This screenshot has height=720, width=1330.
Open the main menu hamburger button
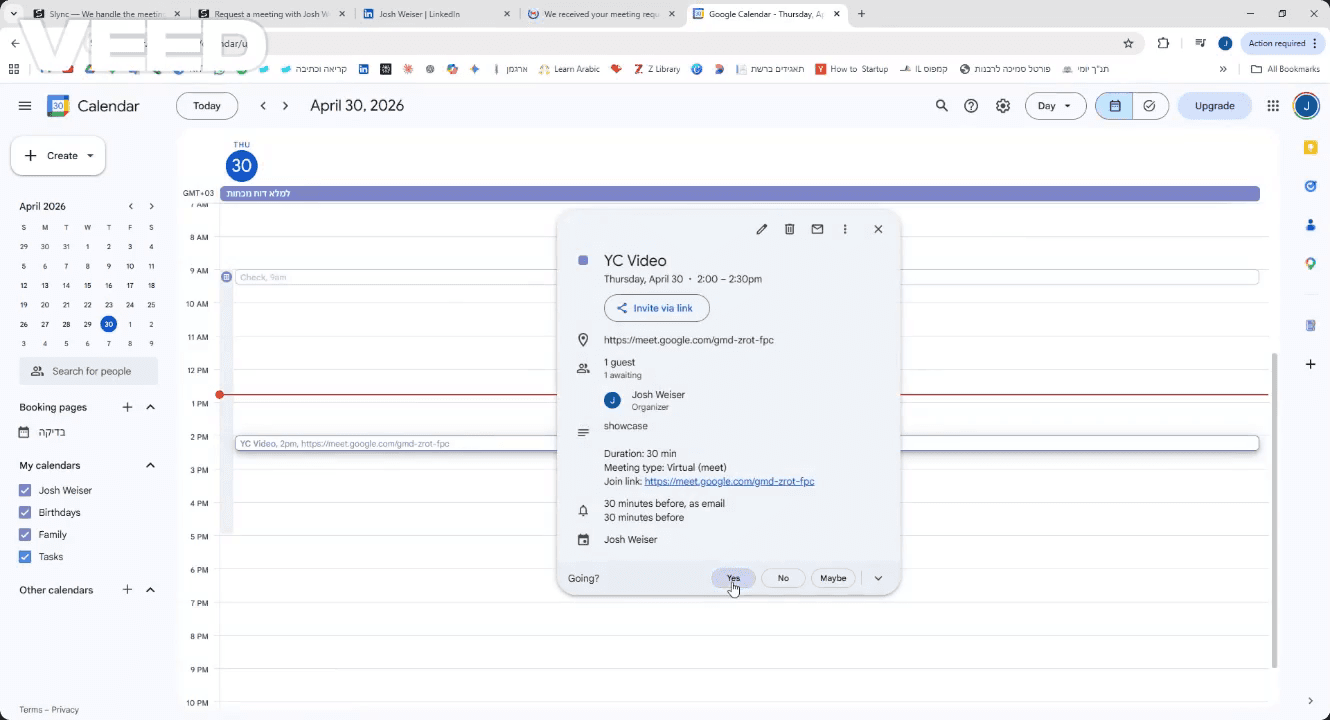(x=25, y=106)
